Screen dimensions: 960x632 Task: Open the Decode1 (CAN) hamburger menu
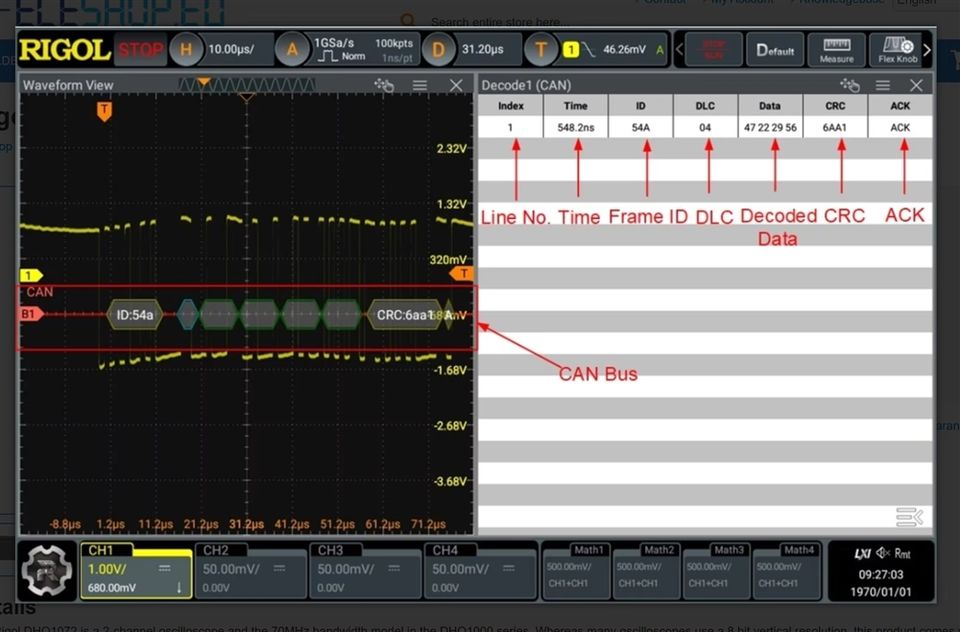point(883,85)
